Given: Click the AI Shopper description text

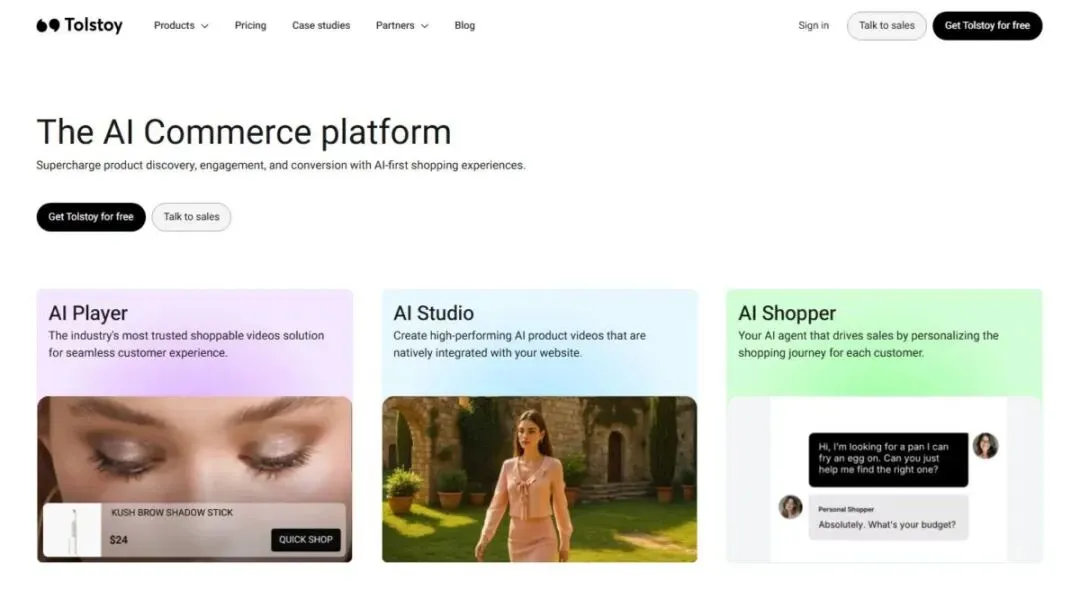Looking at the screenshot, I should [868, 344].
